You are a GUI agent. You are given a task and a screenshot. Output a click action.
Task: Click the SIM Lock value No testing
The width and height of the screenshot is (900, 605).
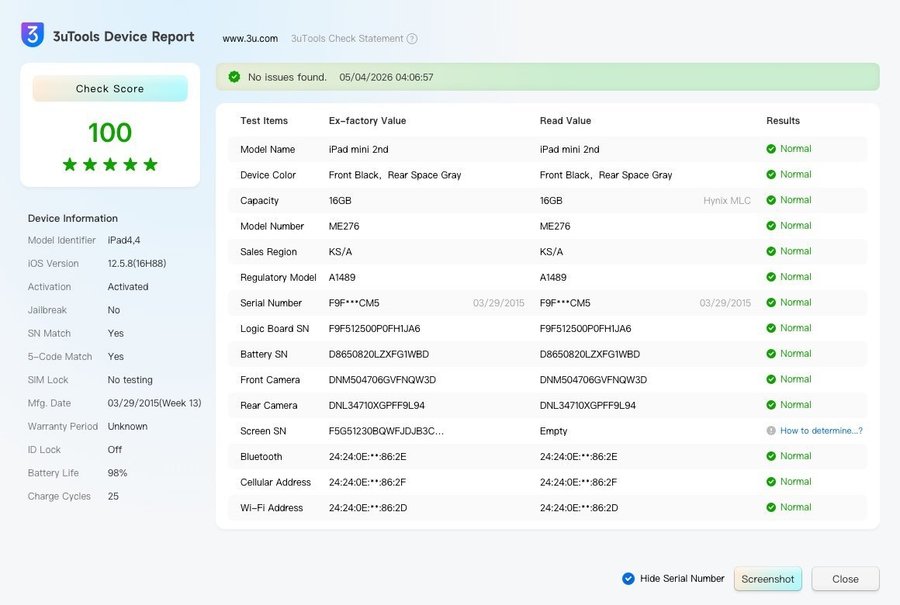point(130,379)
